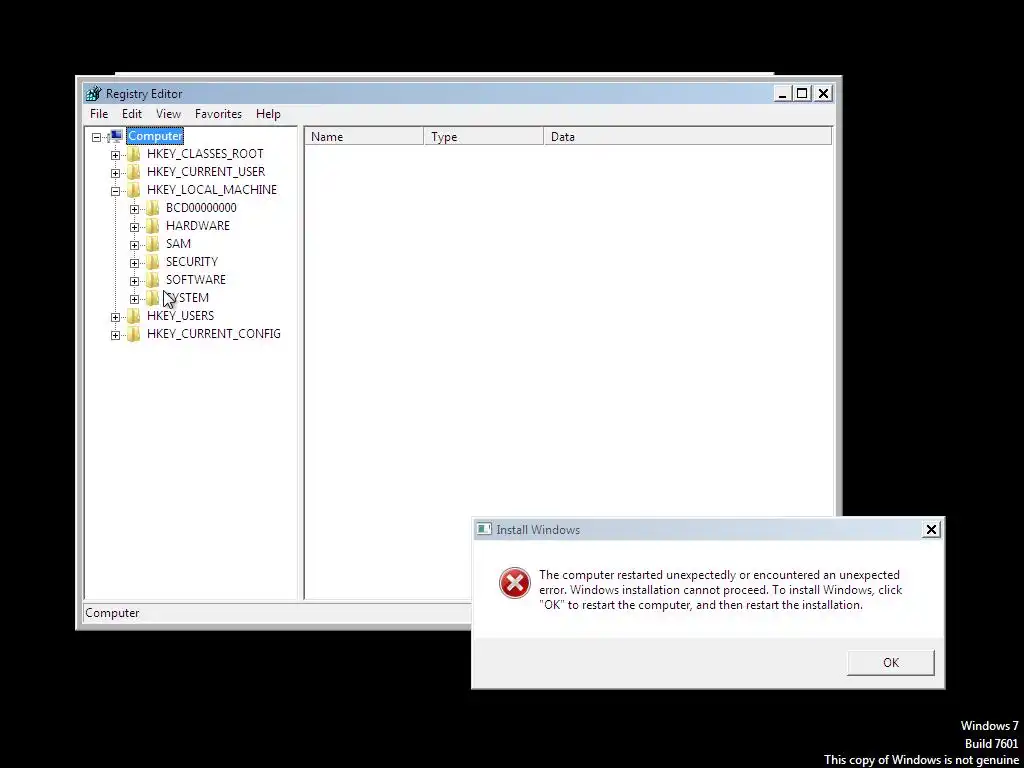
Task: Select the HKEY_CURRENT_CONFIG label
Action: tap(214, 334)
